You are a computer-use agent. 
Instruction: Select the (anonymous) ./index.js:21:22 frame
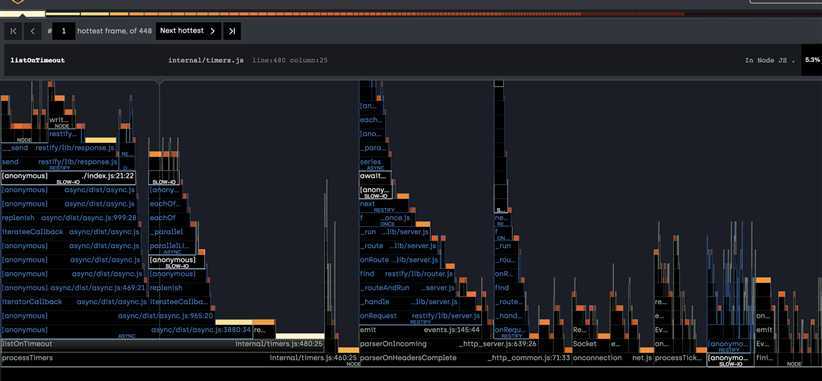point(68,177)
